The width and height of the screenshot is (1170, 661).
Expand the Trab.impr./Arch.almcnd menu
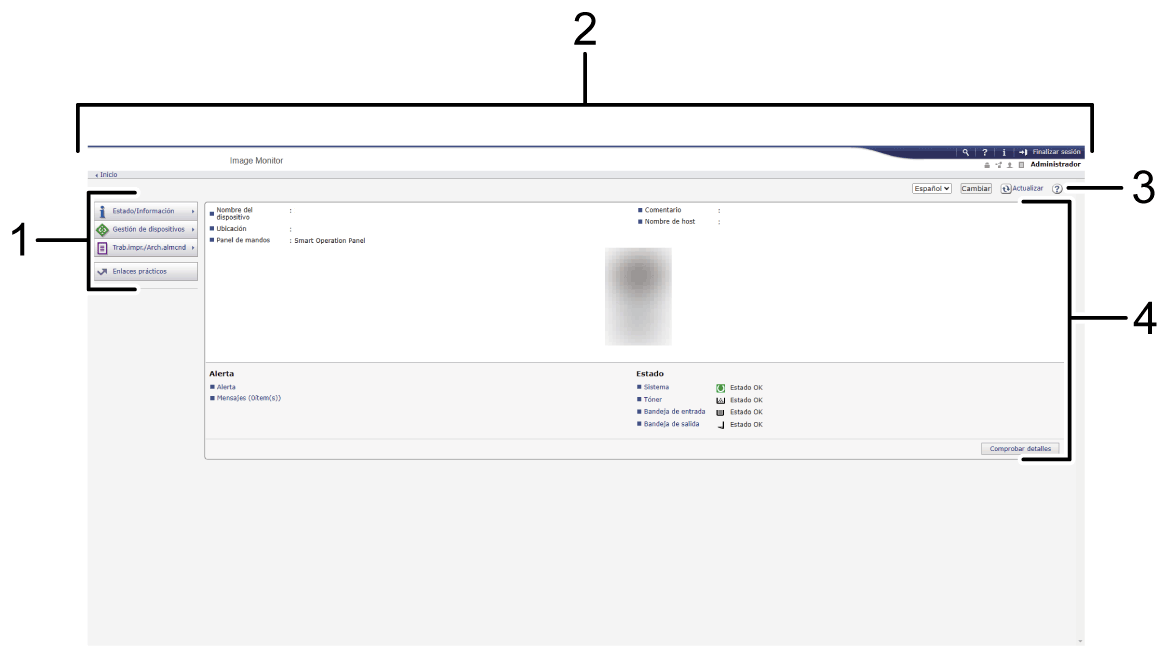tap(145, 247)
